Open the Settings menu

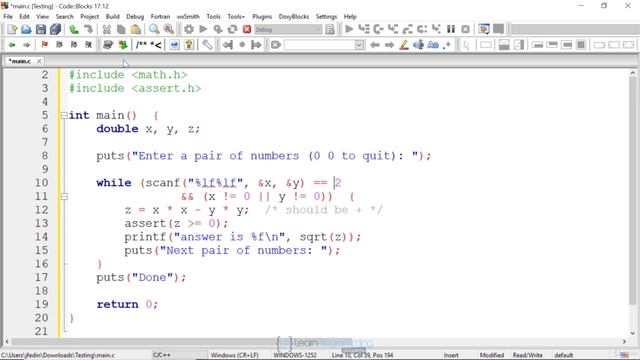pyautogui.click(x=327, y=17)
